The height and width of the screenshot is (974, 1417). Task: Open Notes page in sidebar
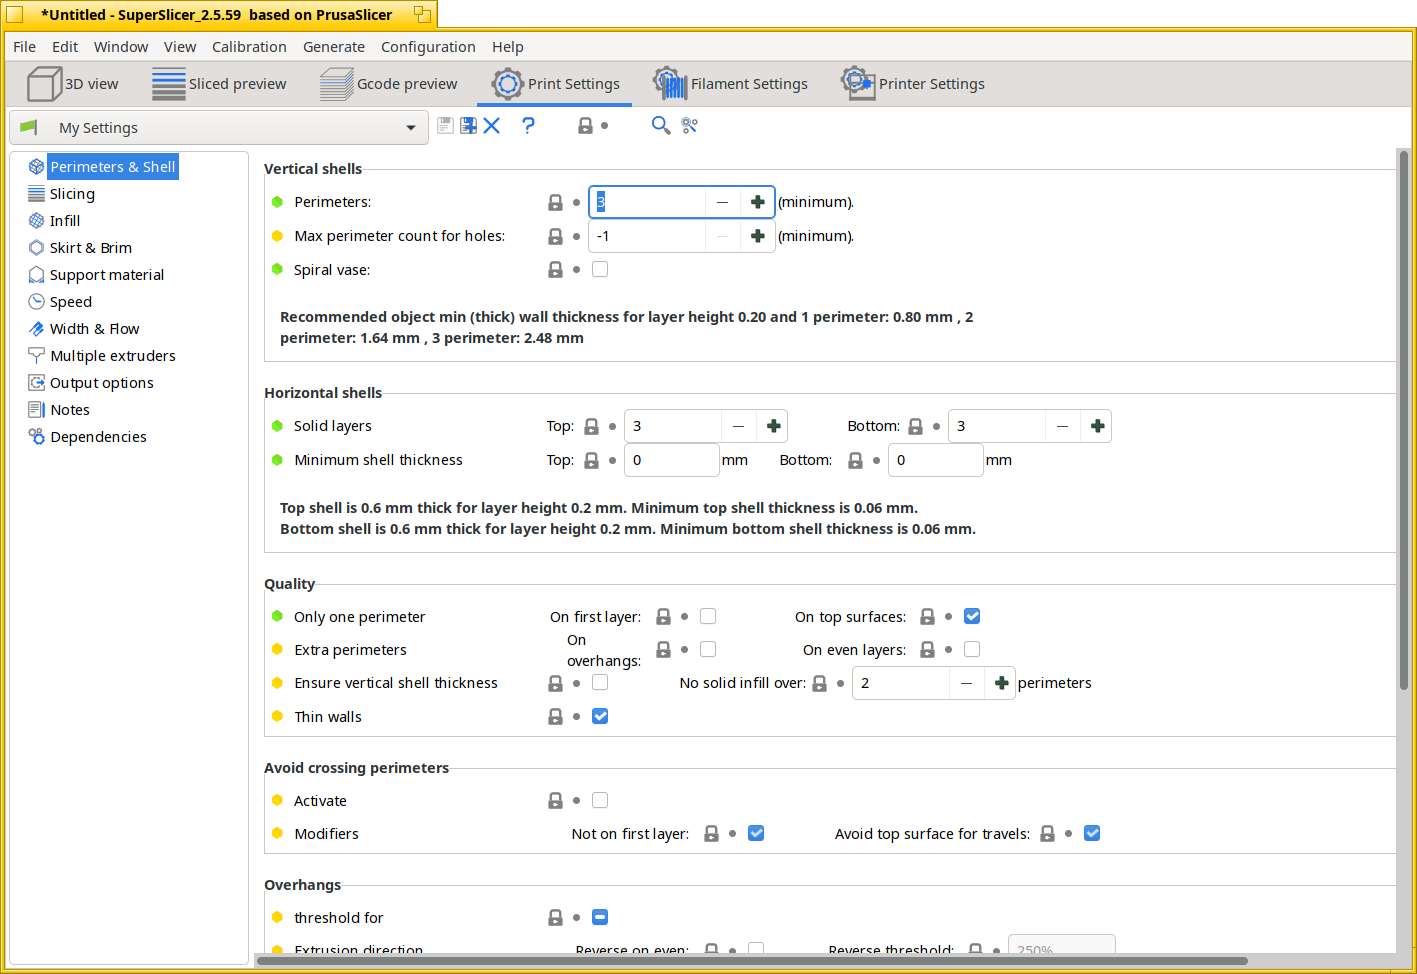(x=69, y=410)
